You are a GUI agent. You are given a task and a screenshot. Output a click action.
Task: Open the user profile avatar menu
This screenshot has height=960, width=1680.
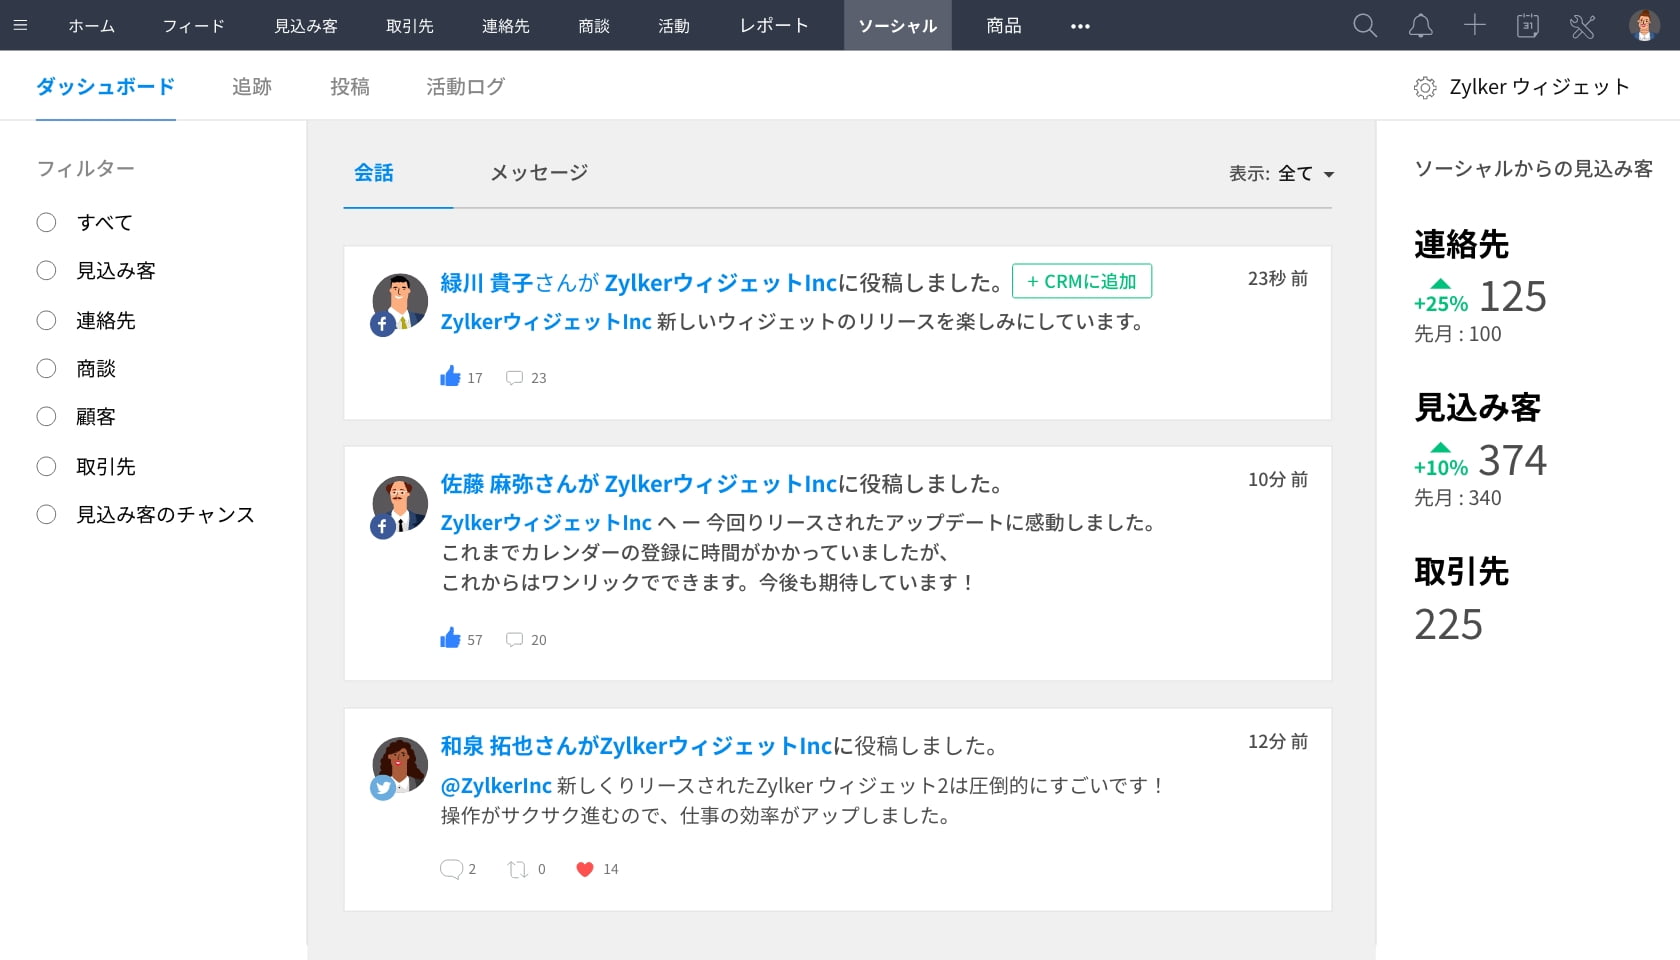1644,25
